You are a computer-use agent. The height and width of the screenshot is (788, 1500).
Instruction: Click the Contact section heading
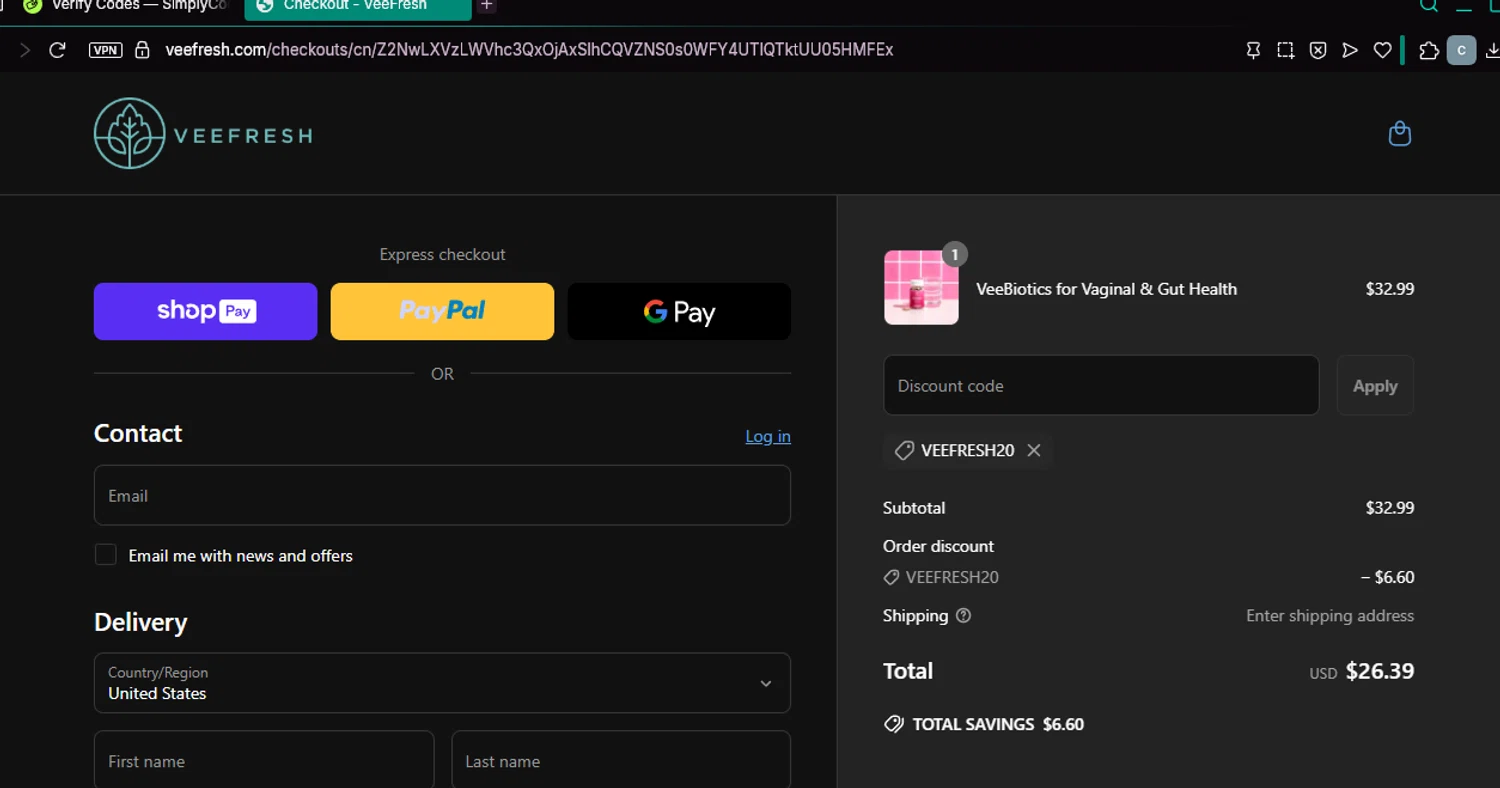[x=138, y=433]
